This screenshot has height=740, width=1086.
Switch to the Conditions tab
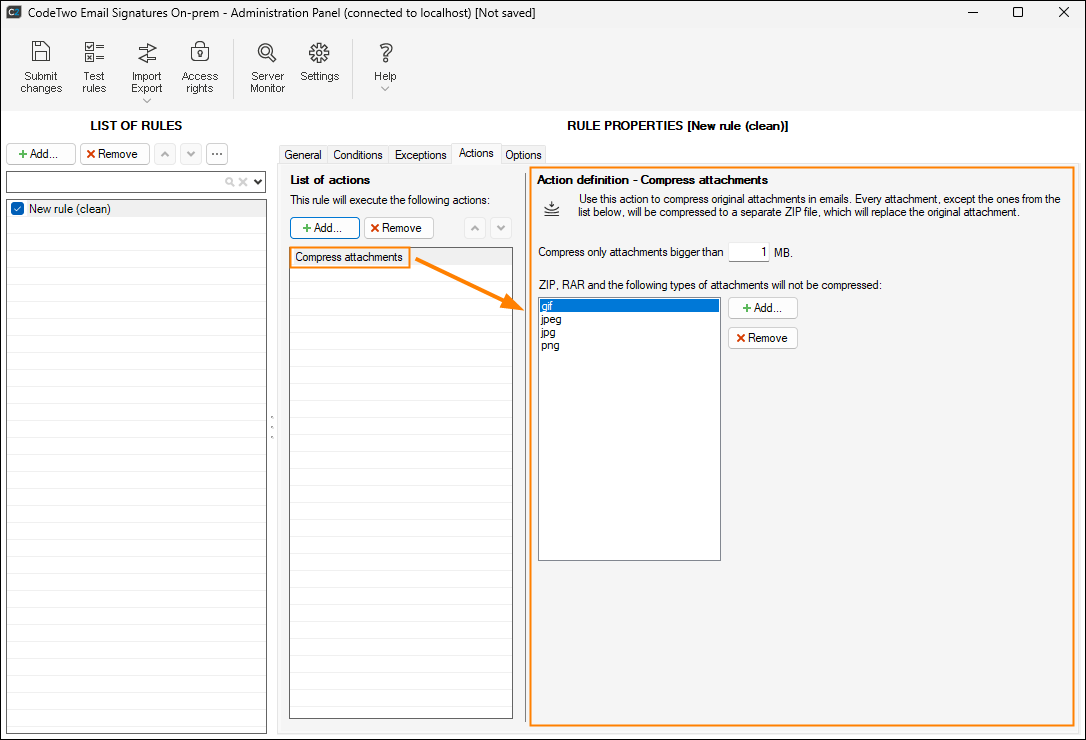tap(358, 155)
